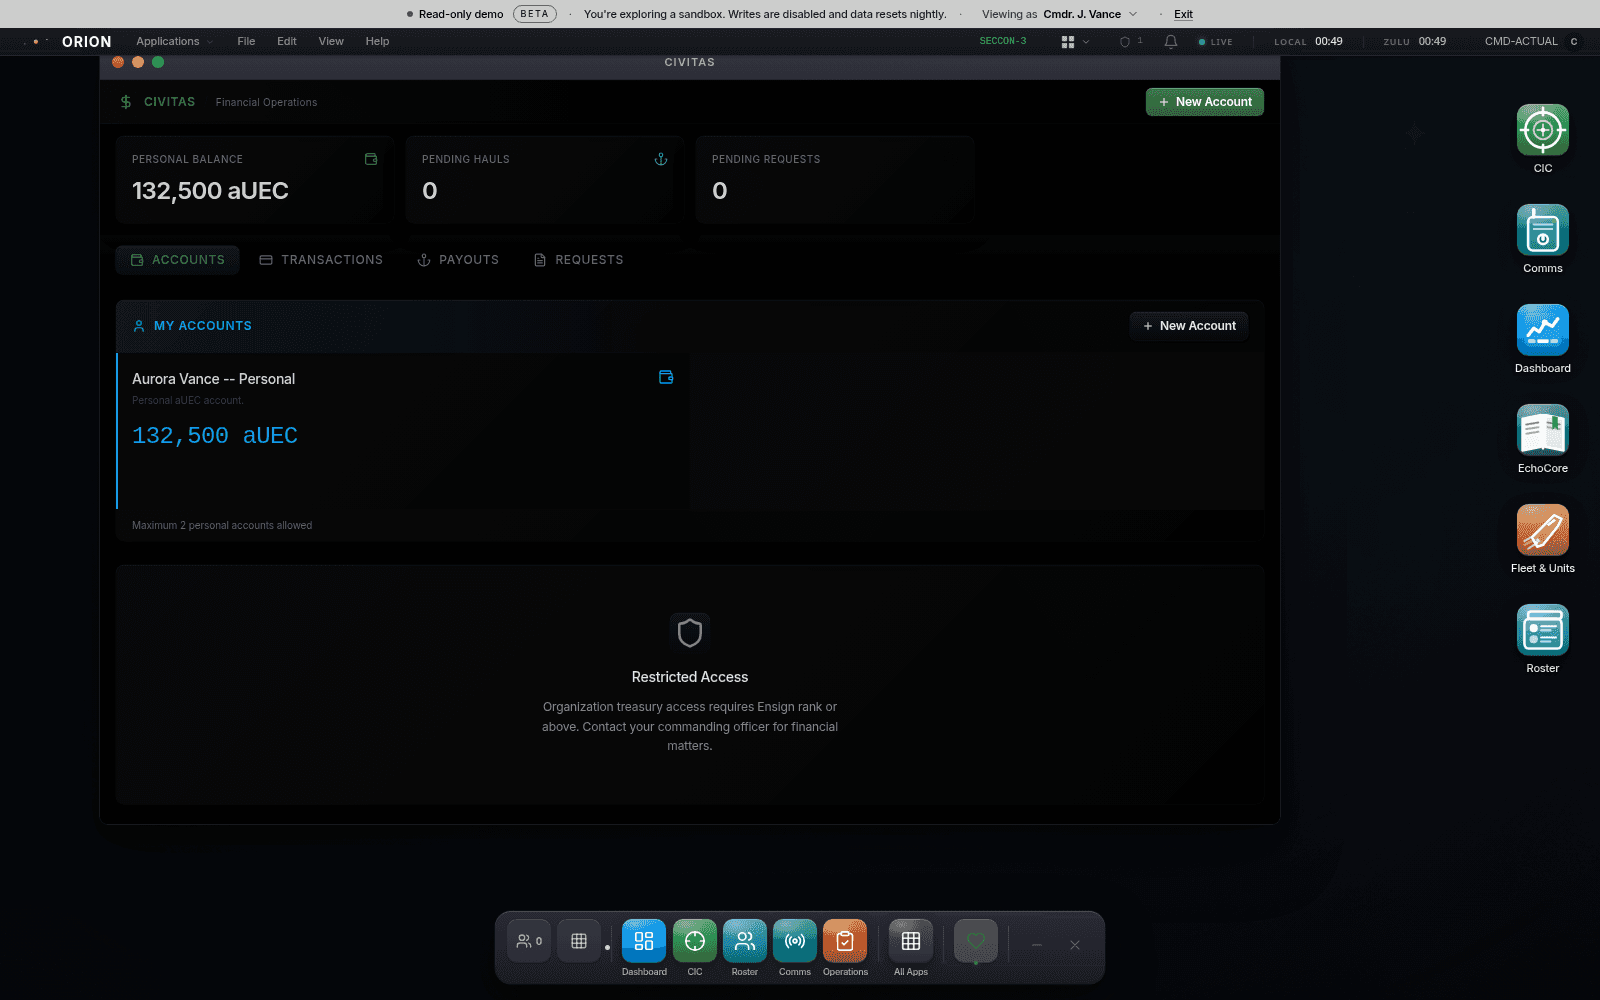Switch to the Requests tab

pyautogui.click(x=579, y=260)
